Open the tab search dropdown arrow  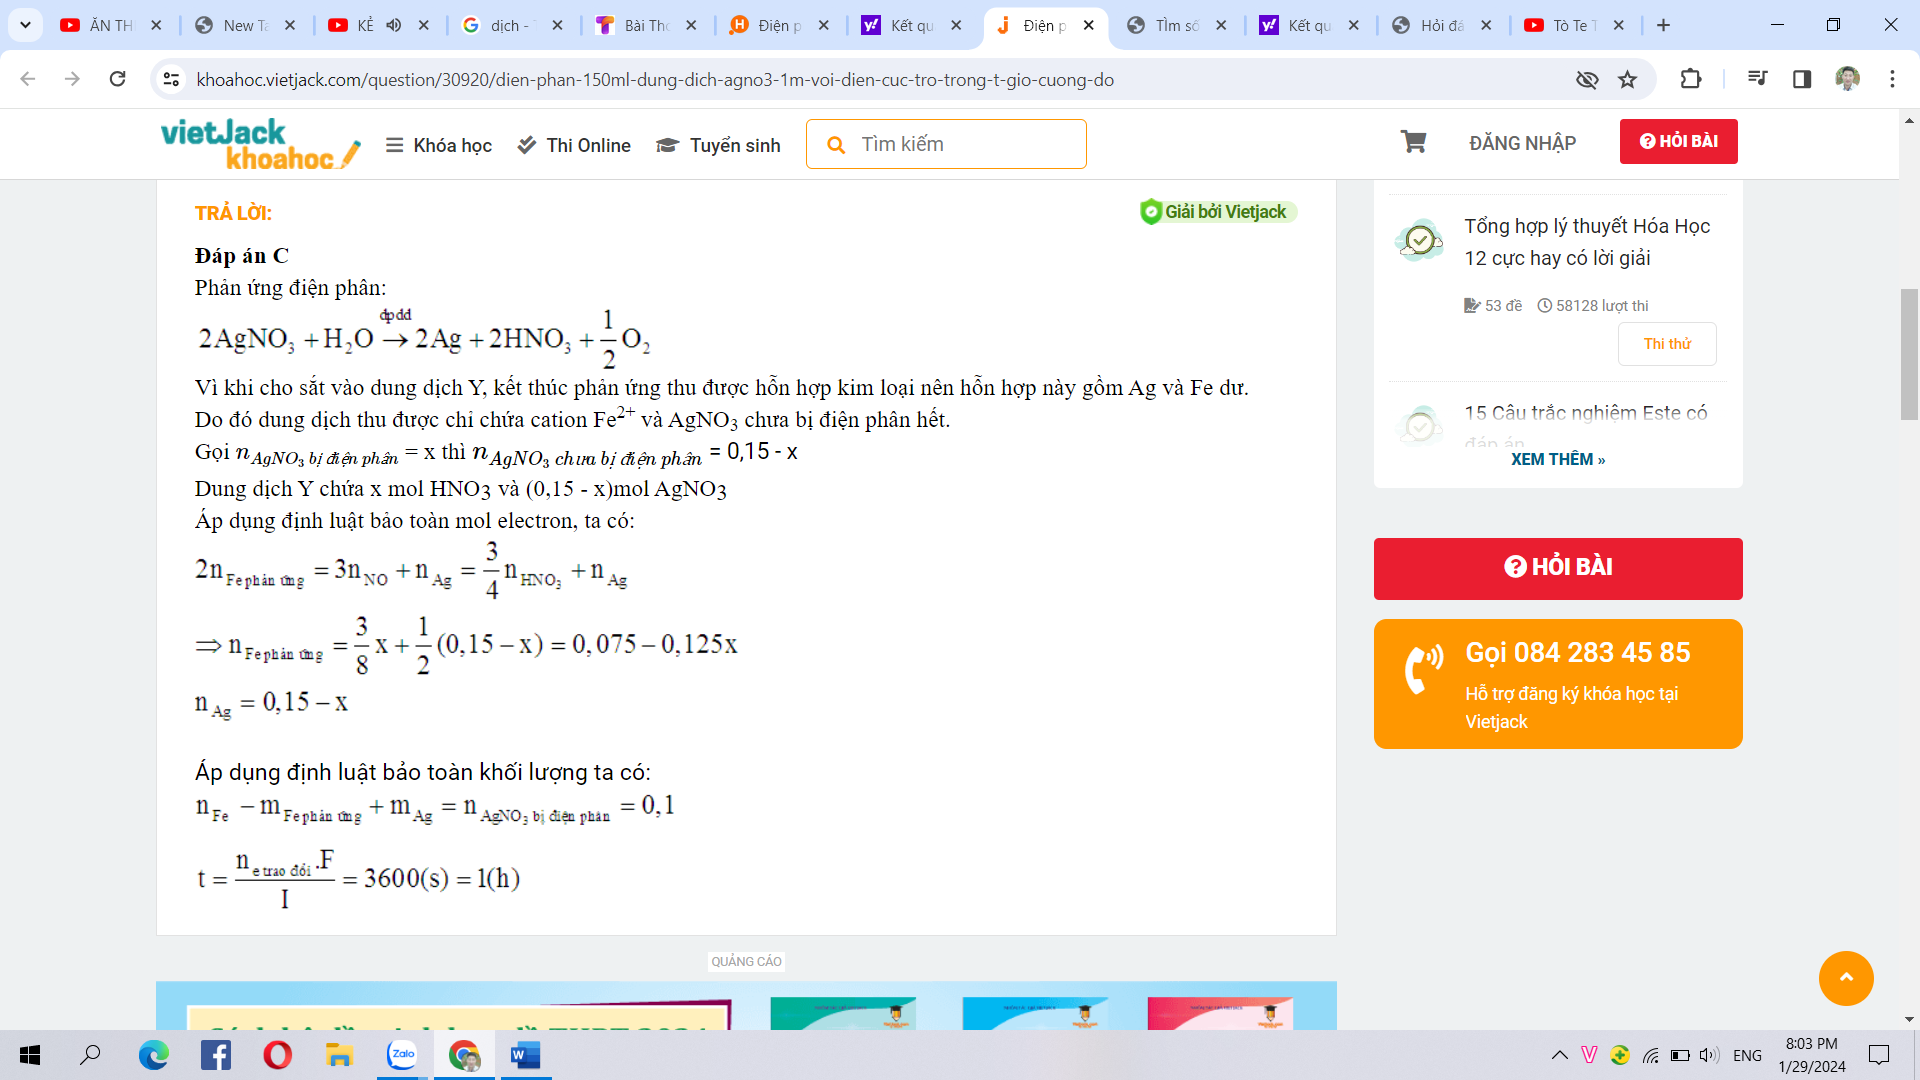coord(25,25)
